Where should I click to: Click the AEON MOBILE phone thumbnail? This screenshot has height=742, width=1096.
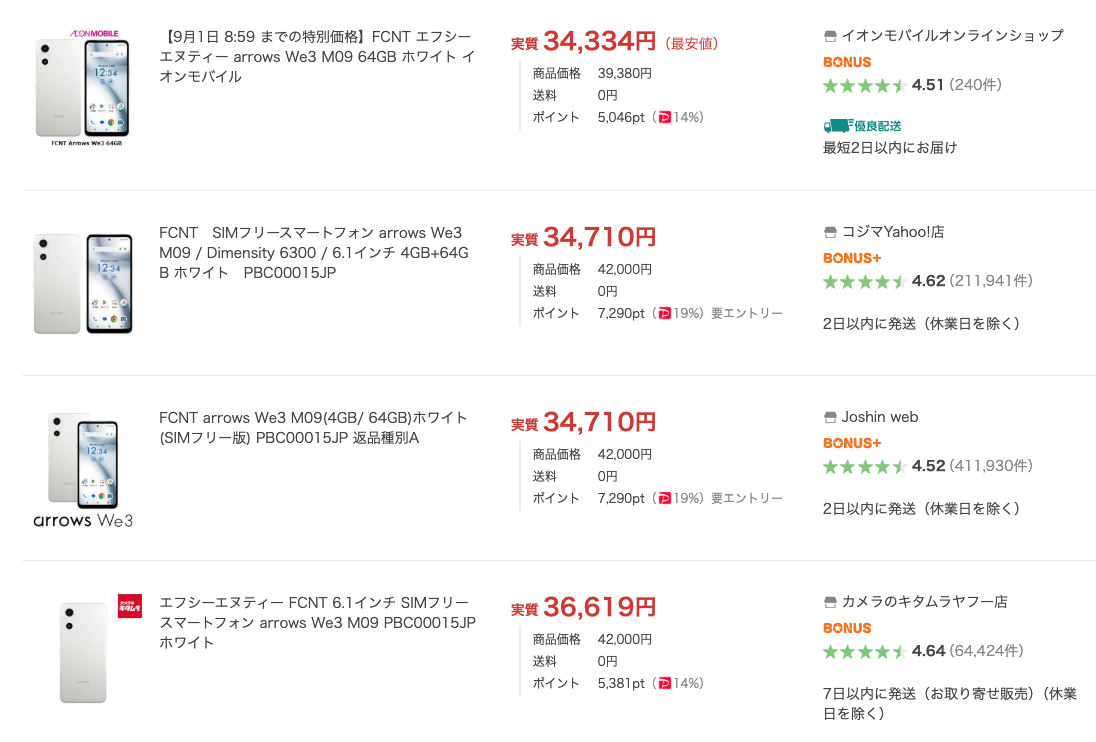(82, 87)
